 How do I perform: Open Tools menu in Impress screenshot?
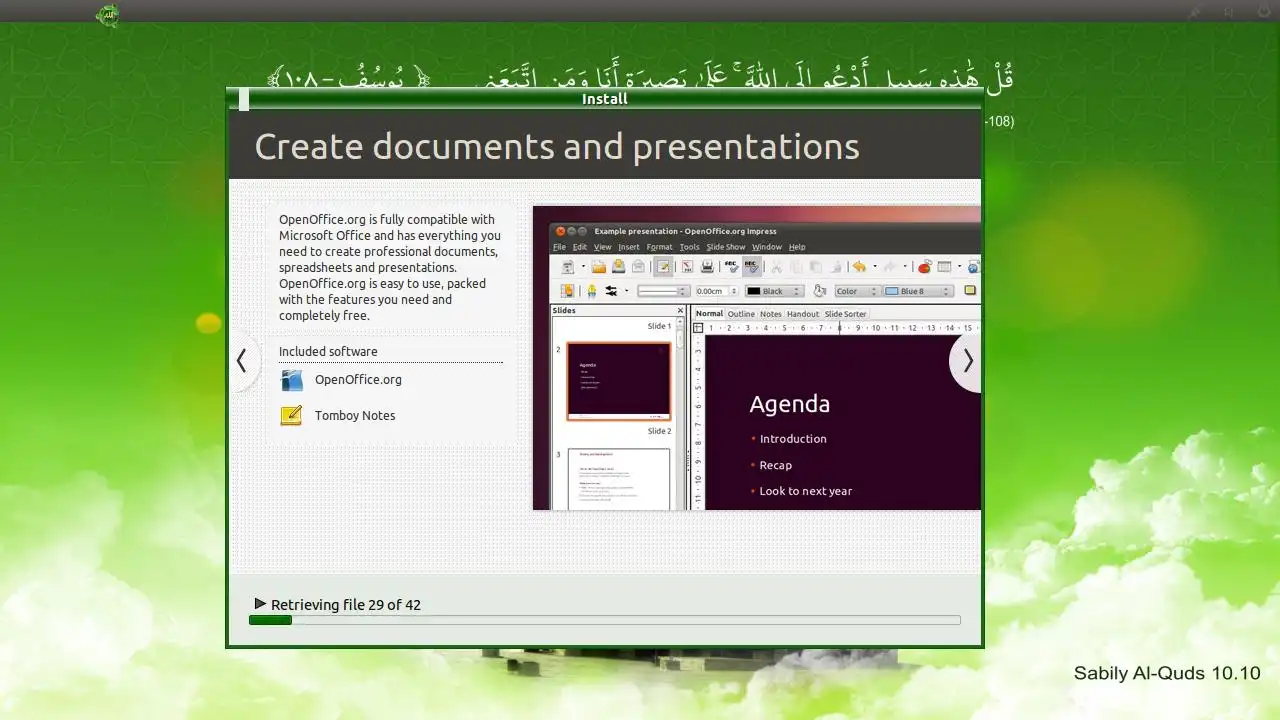690,247
